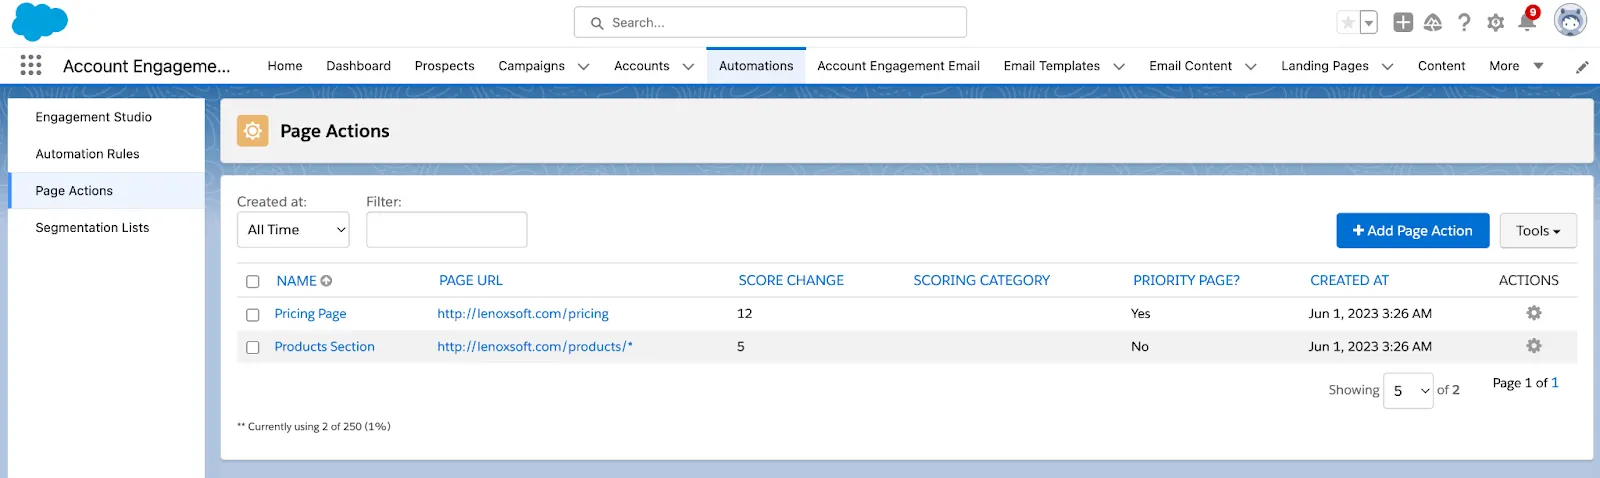Open the global actions plus icon
The image size is (1600, 478).
pos(1403,22)
